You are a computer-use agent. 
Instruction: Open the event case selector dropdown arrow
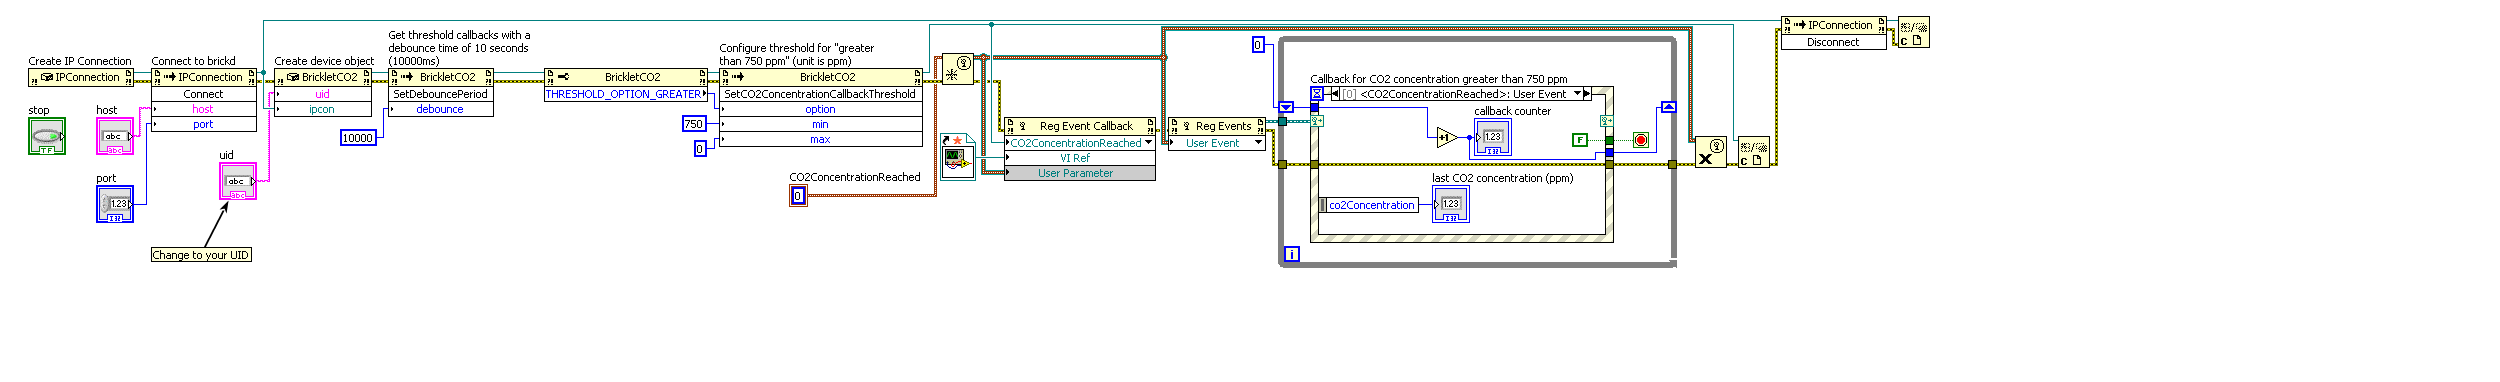tap(1578, 94)
